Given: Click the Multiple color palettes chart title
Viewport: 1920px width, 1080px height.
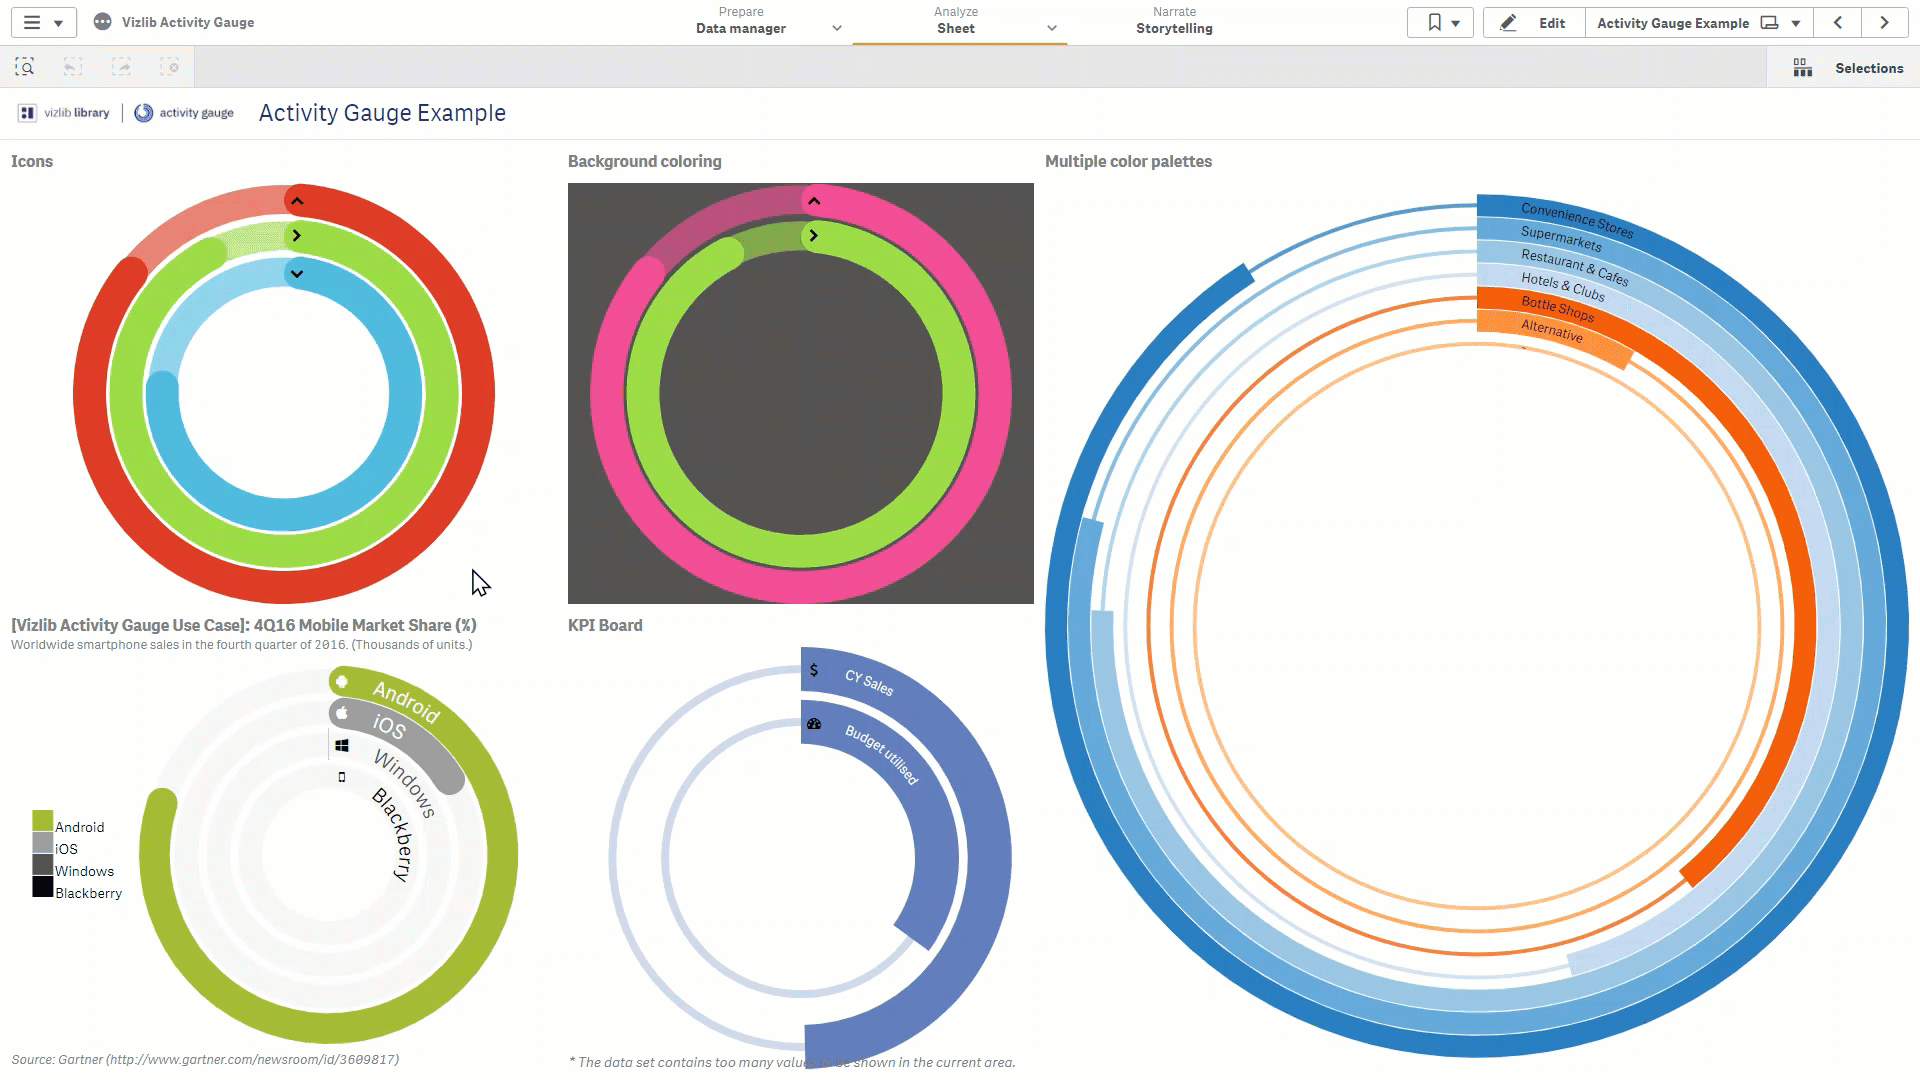Looking at the screenshot, I should (x=1129, y=161).
